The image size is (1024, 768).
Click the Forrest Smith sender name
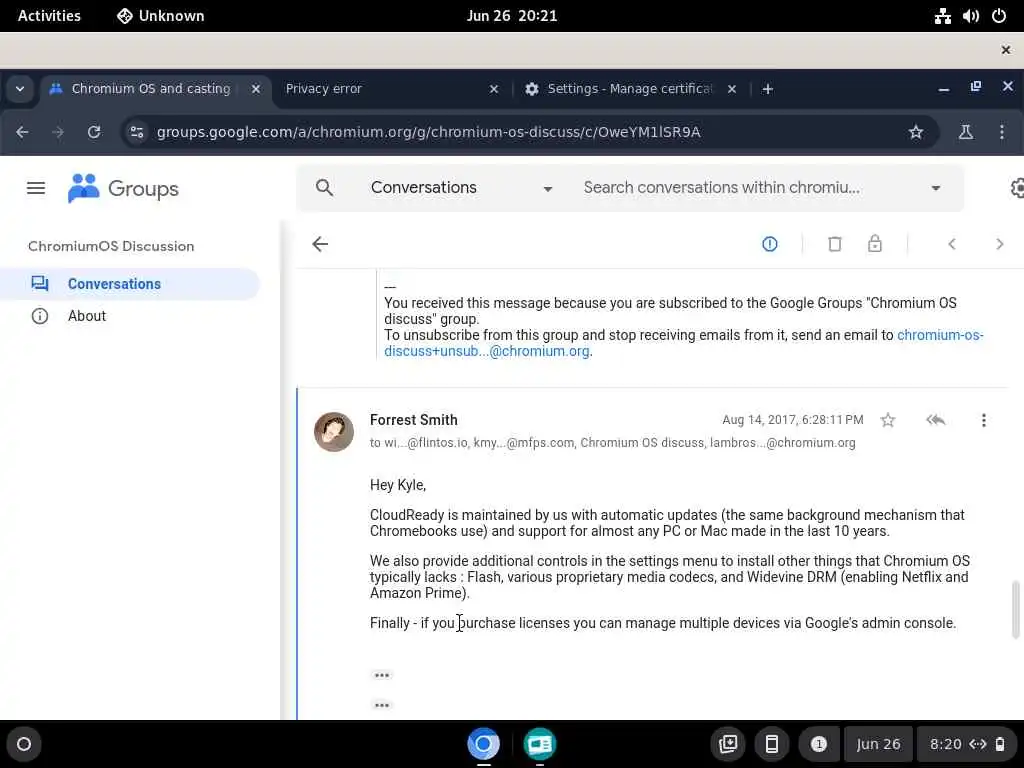click(413, 420)
